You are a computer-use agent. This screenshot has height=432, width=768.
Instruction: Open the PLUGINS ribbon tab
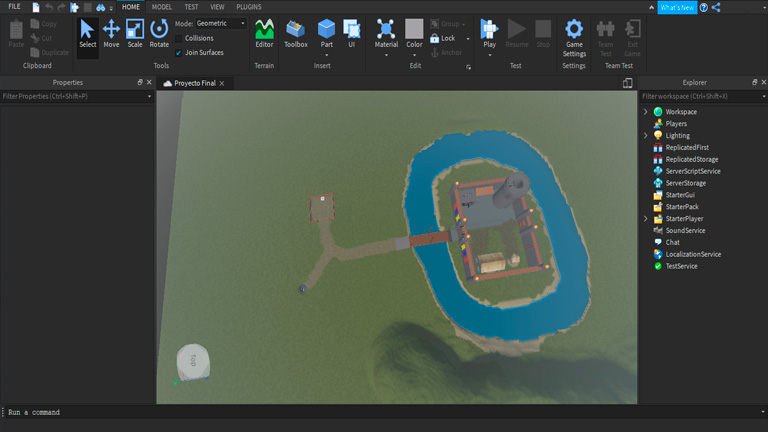point(249,7)
